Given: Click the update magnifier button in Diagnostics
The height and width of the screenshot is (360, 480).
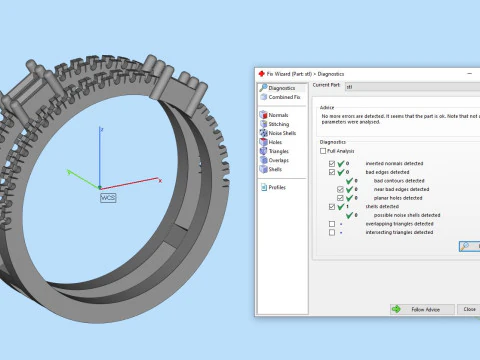Looking at the screenshot, I should click(469, 246).
